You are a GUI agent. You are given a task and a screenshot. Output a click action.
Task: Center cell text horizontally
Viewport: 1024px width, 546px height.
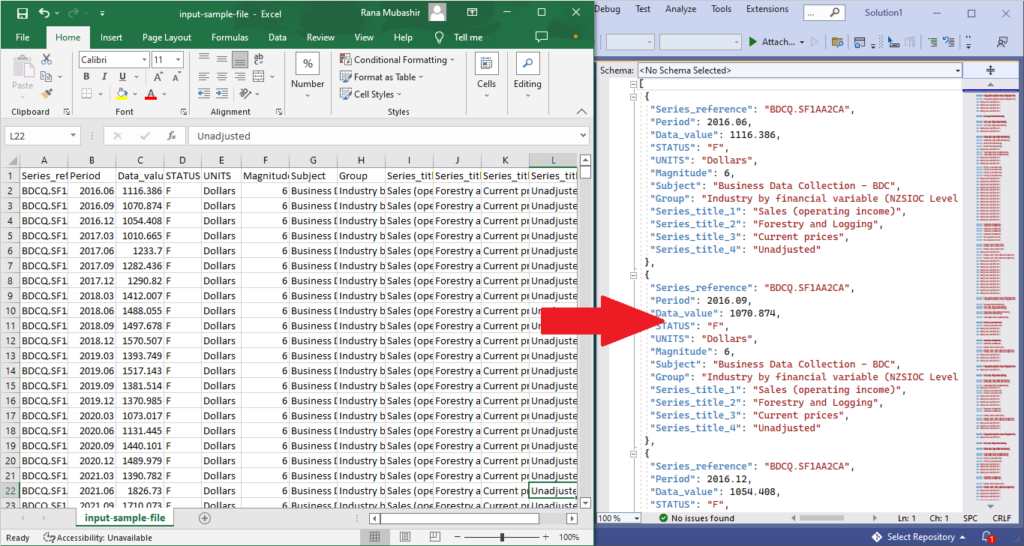pos(222,77)
